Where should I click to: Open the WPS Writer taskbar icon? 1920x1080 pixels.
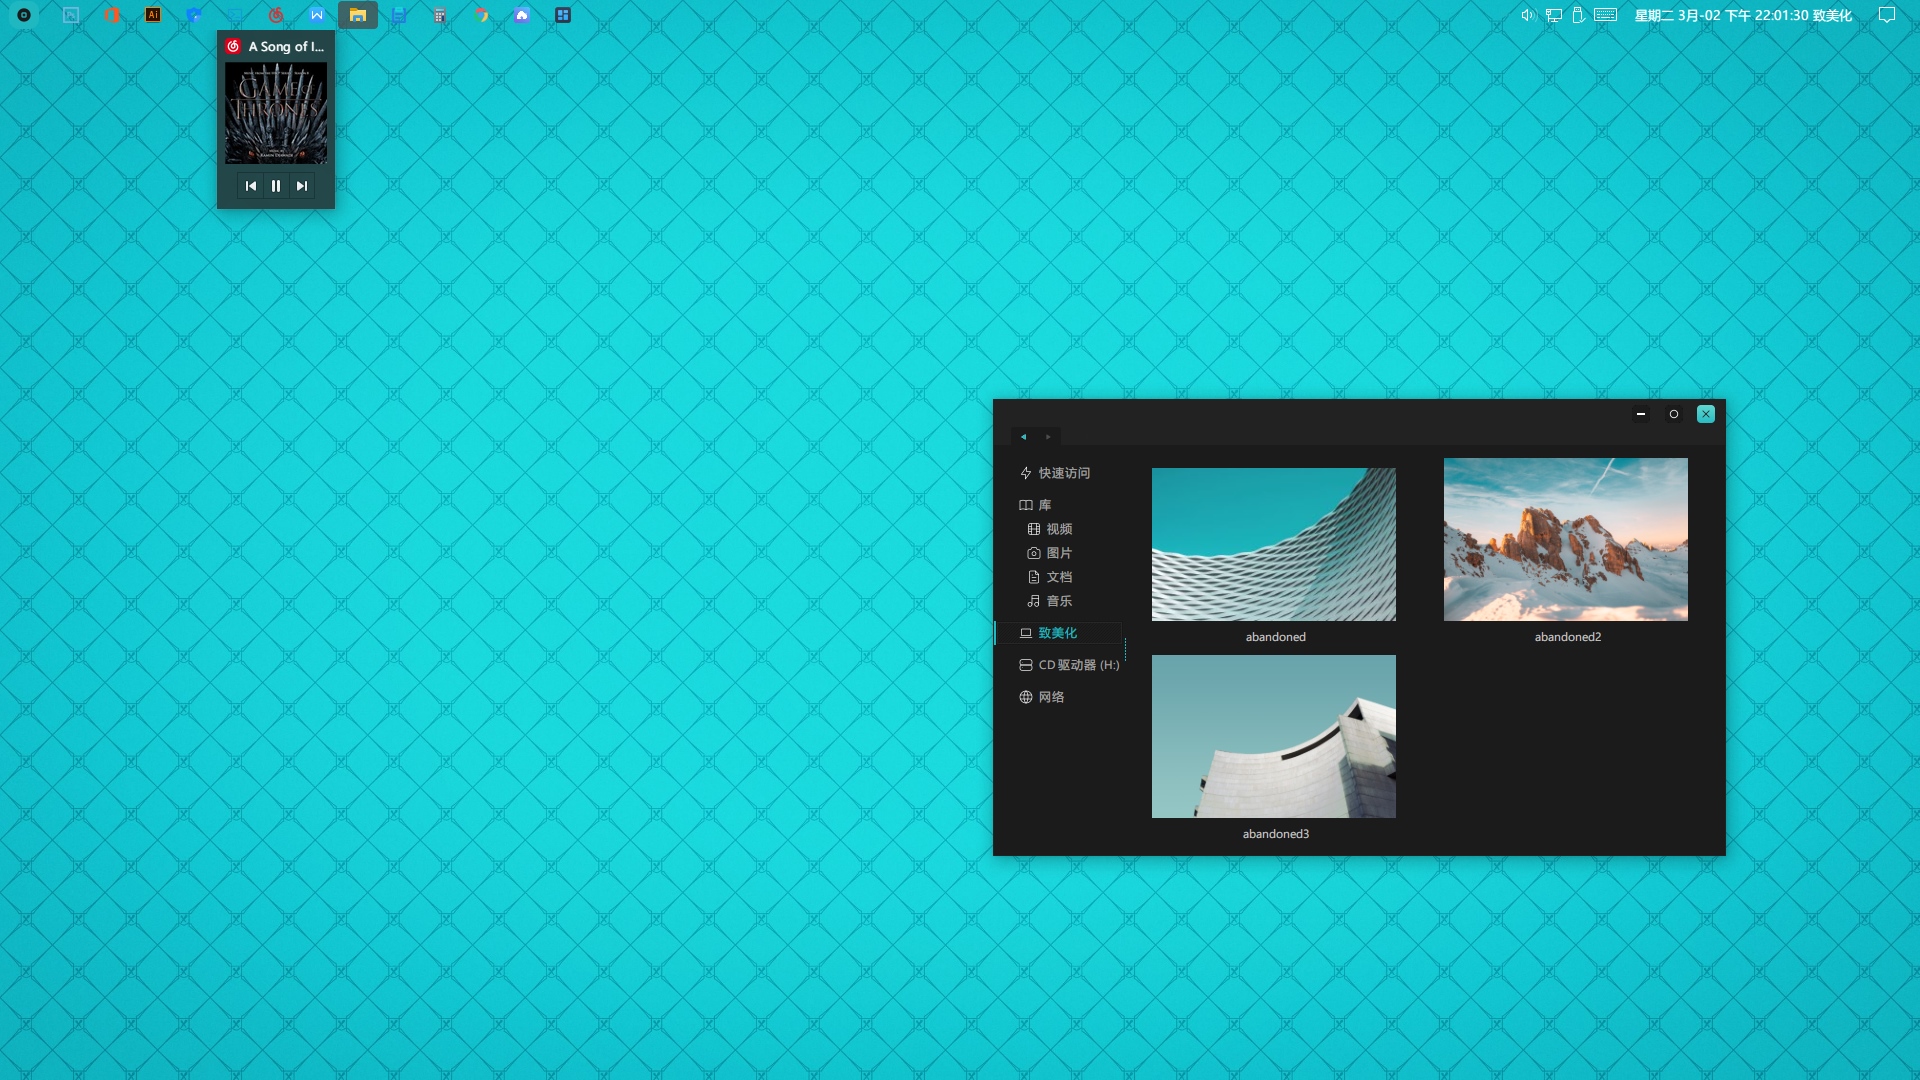pyautogui.click(x=317, y=15)
